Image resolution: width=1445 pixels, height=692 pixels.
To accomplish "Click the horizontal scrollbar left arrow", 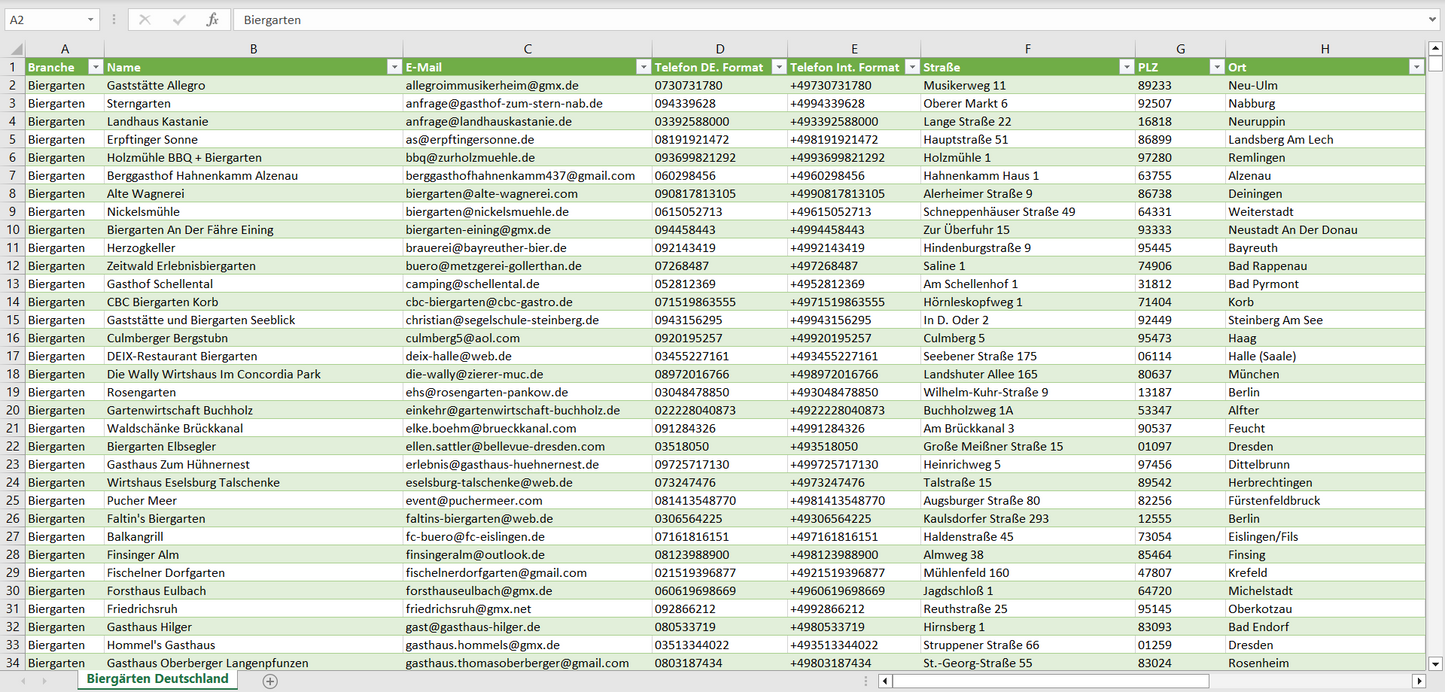I will point(885,681).
